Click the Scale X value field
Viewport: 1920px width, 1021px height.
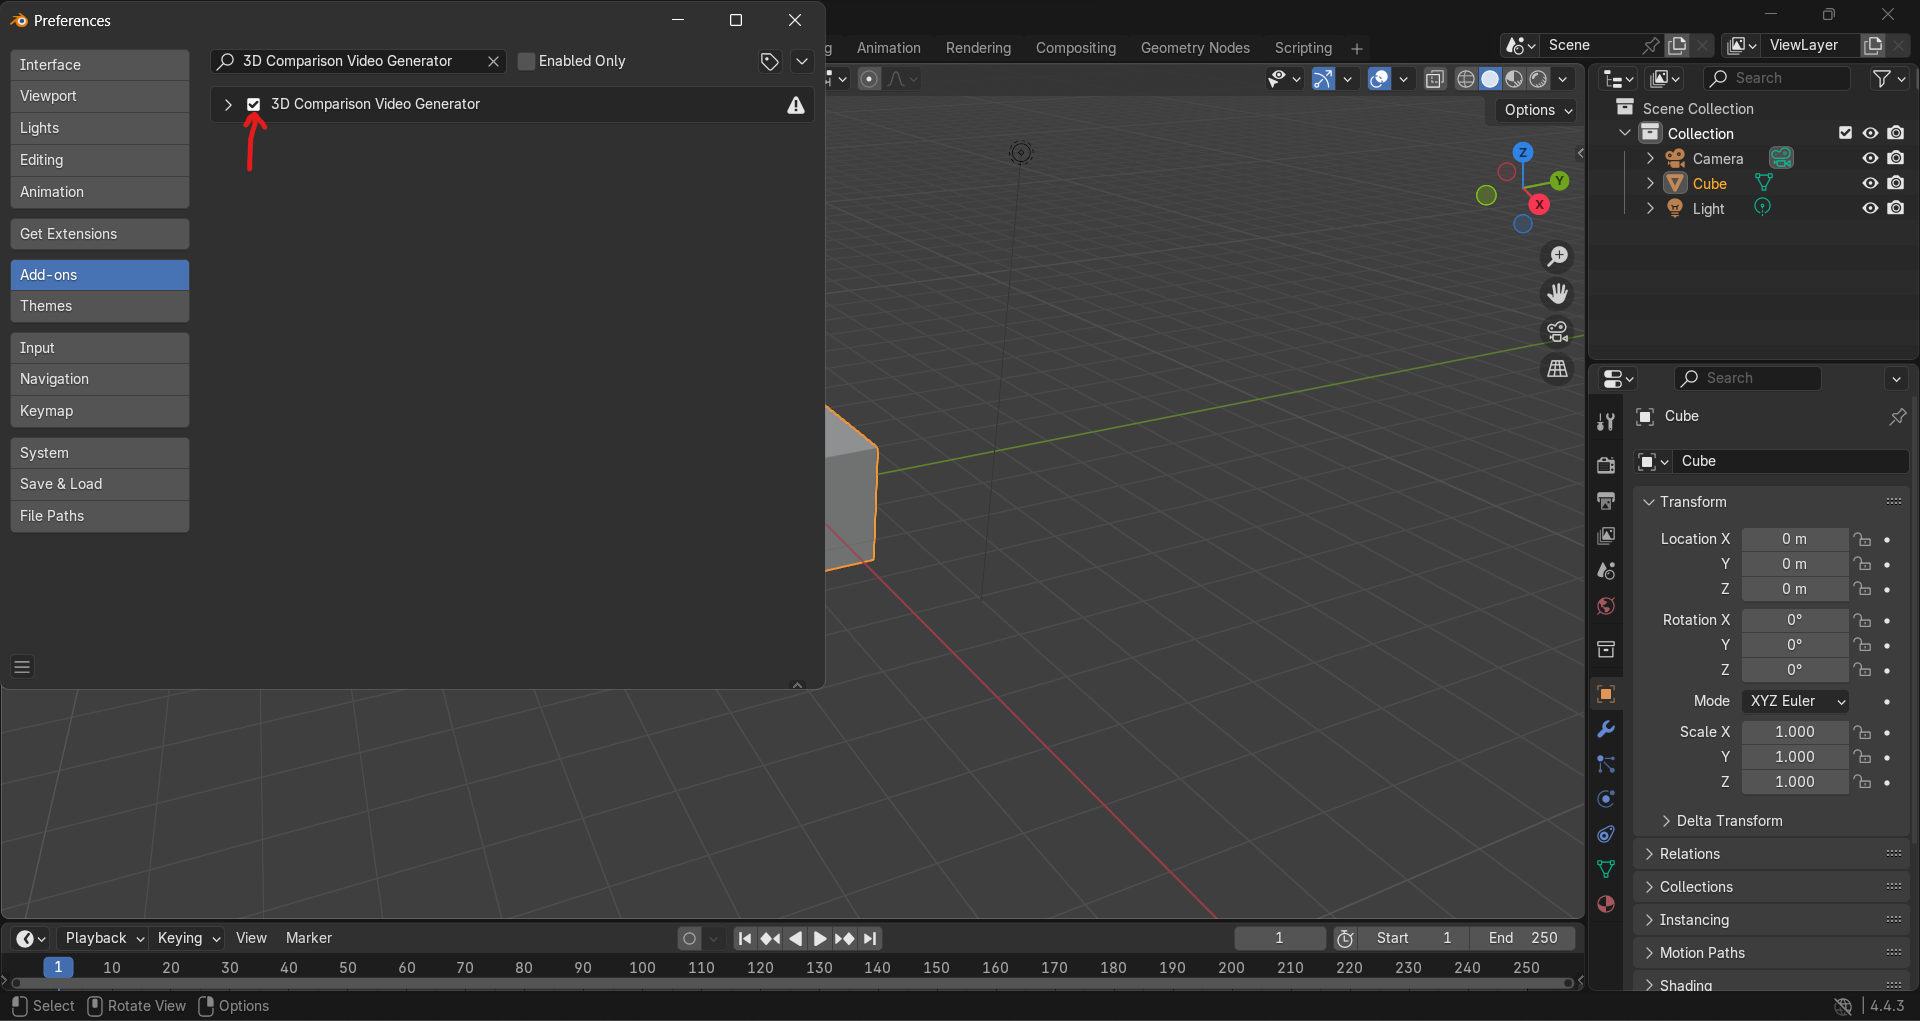(x=1795, y=732)
